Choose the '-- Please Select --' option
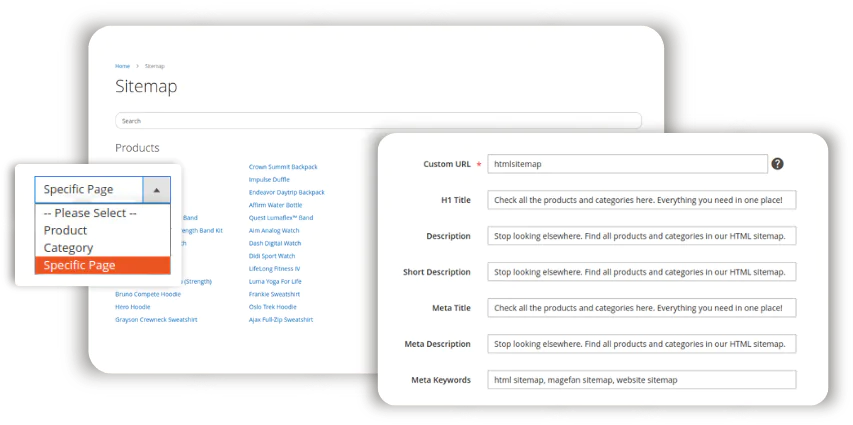Image resolution: width=853 pixels, height=425 pixels. click(x=90, y=213)
